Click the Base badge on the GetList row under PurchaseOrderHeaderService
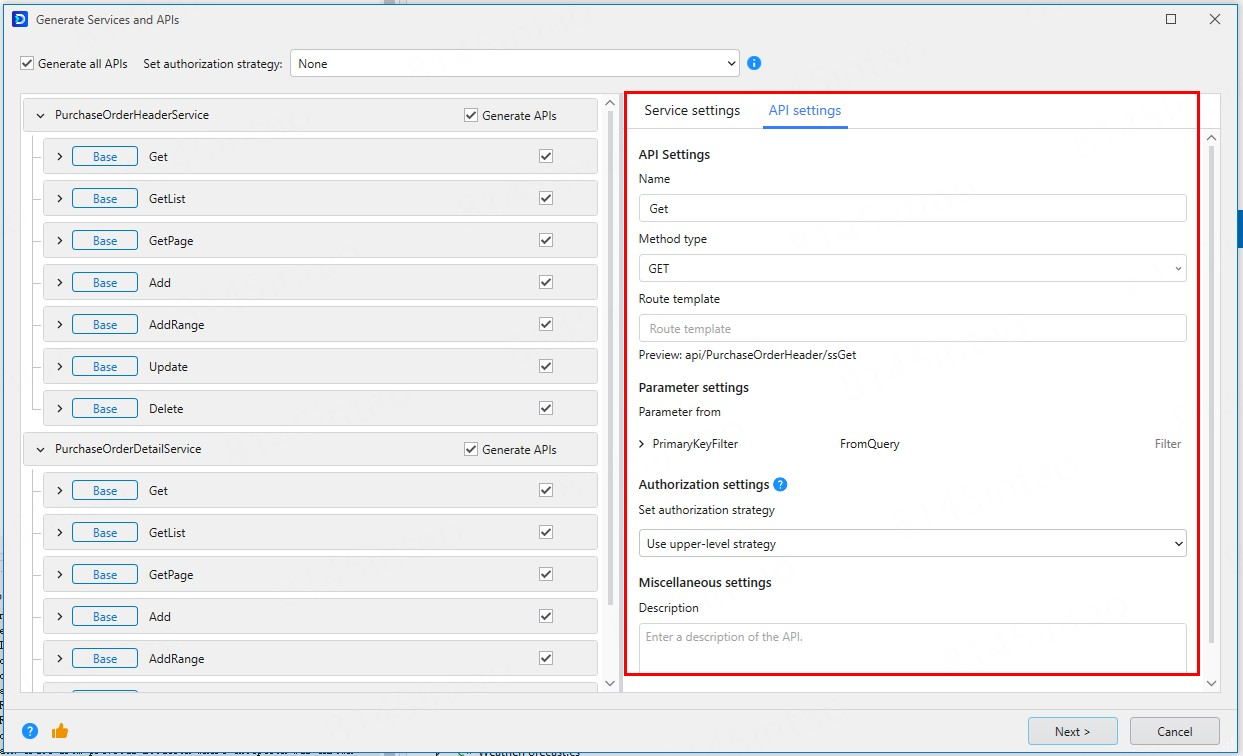 point(105,199)
